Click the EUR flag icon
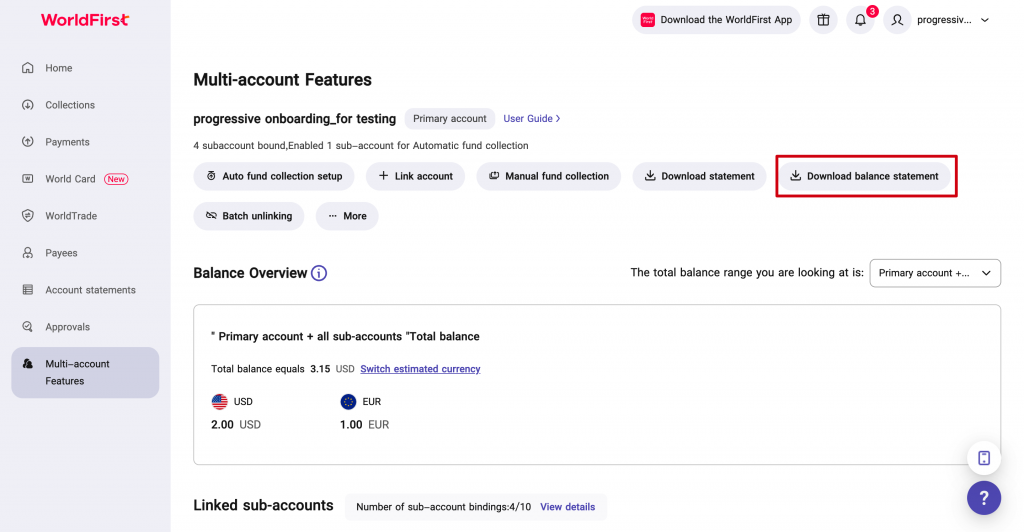This screenshot has width=1024, height=532. (348, 401)
